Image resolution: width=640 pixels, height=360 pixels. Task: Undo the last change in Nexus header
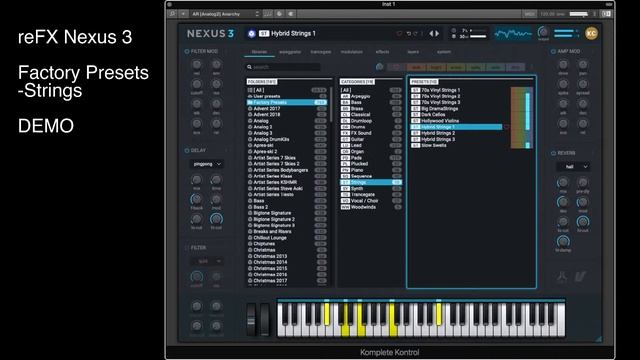pyautogui.click(x=409, y=33)
